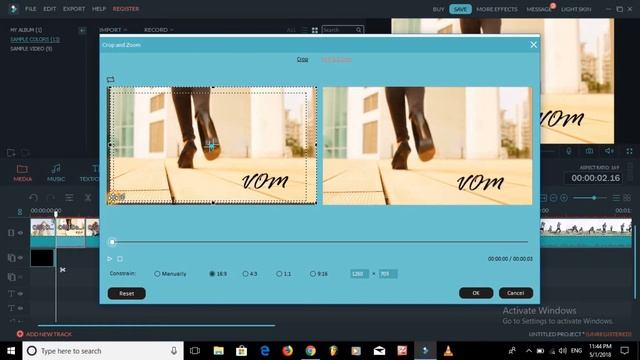This screenshot has height=360, width=640.
Task: Switch to the Crop tab
Action: [x=302, y=59]
